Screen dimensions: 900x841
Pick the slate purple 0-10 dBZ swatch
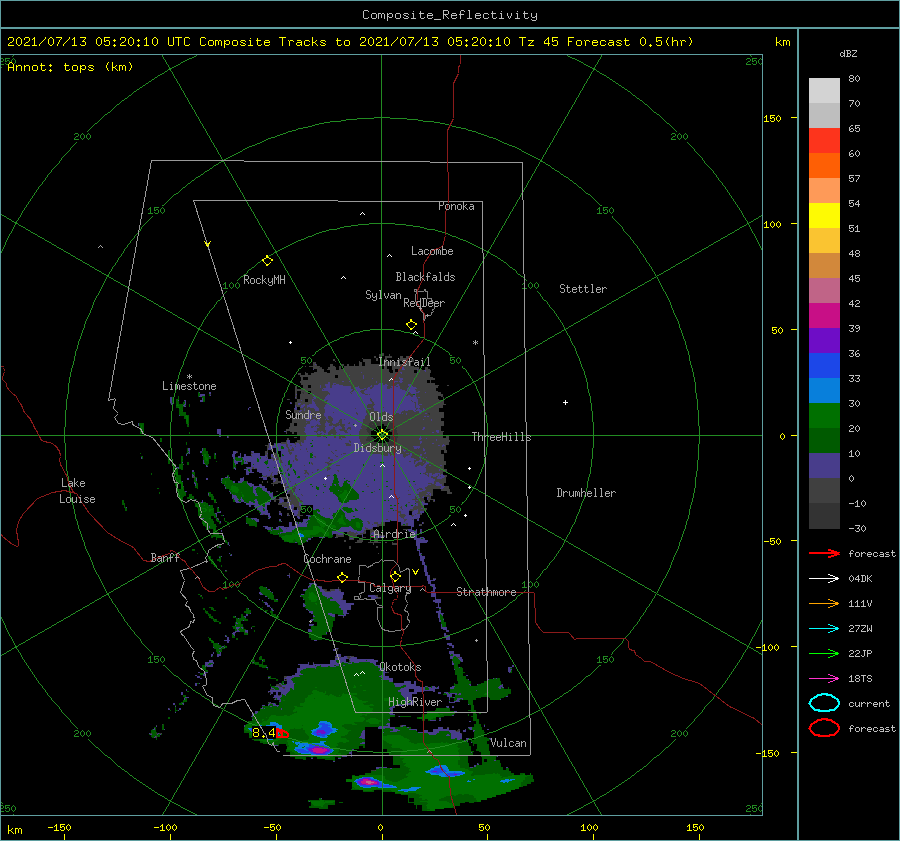tap(824, 466)
